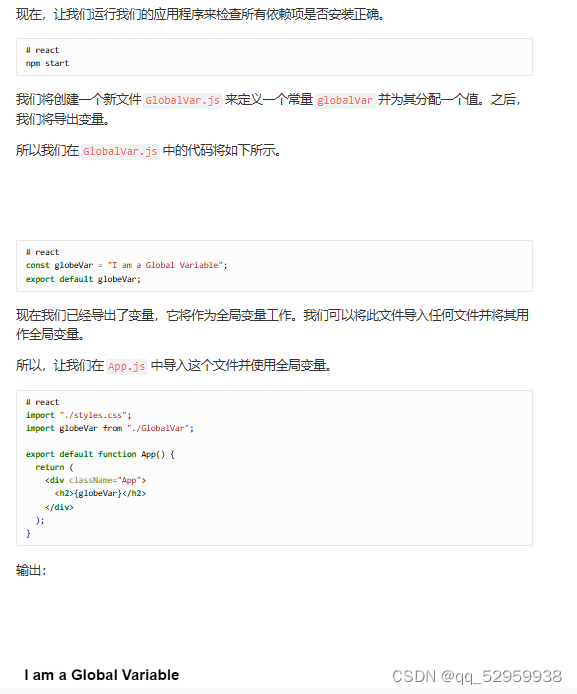Click '# react' comment in the App.js code block
Screen dimensions: 577x694
42,402
